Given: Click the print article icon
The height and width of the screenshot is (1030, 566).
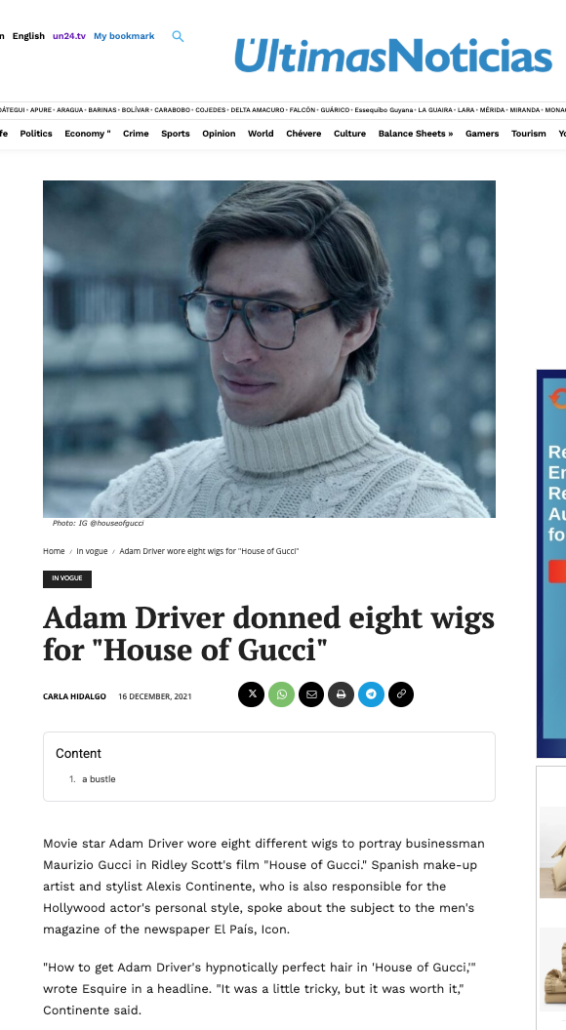Looking at the screenshot, I should coord(341,694).
